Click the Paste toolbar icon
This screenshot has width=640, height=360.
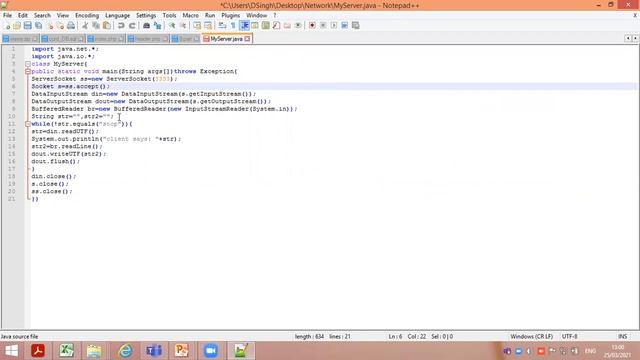107,25
